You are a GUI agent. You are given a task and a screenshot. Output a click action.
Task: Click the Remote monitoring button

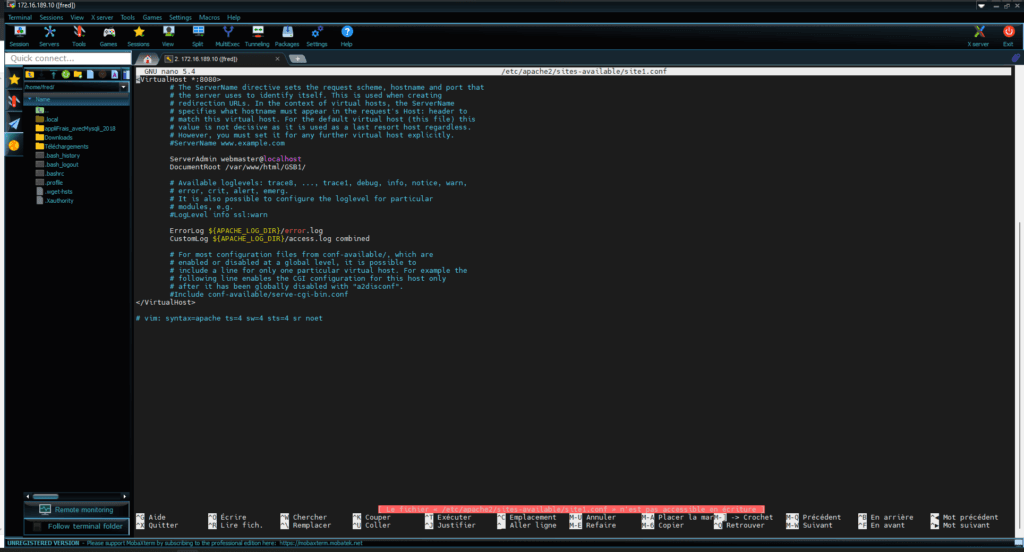(x=75, y=510)
